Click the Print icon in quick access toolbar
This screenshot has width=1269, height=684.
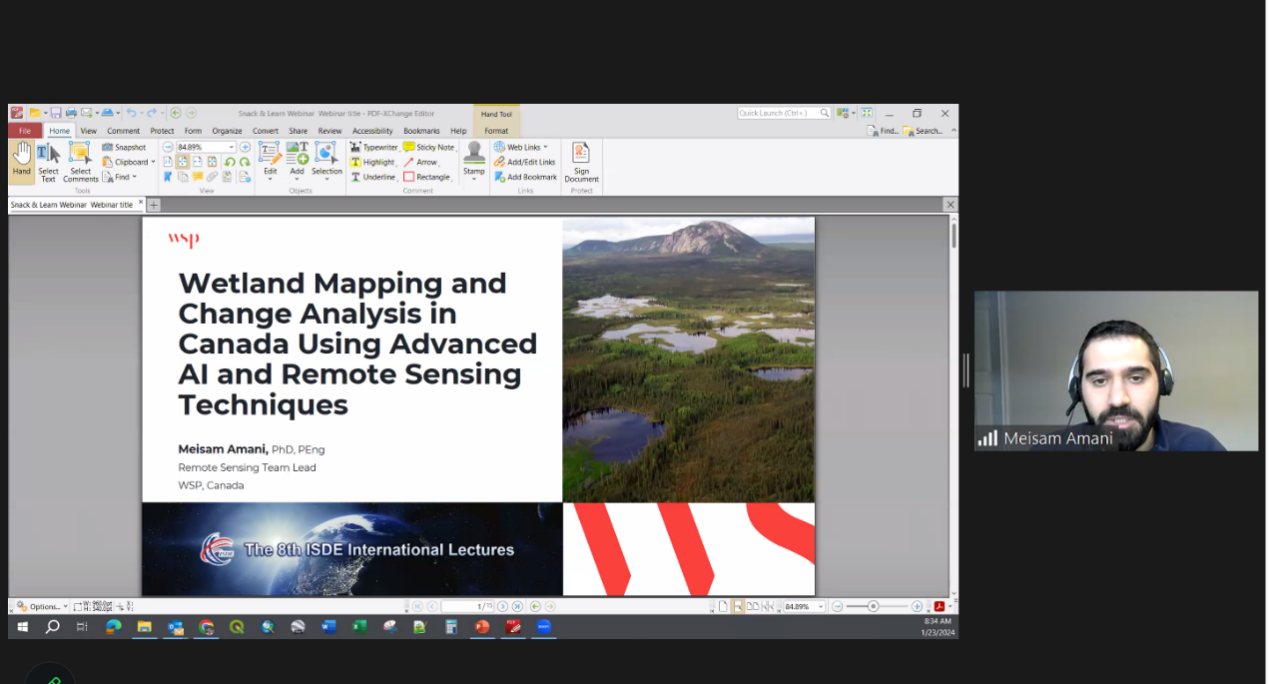(70, 113)
